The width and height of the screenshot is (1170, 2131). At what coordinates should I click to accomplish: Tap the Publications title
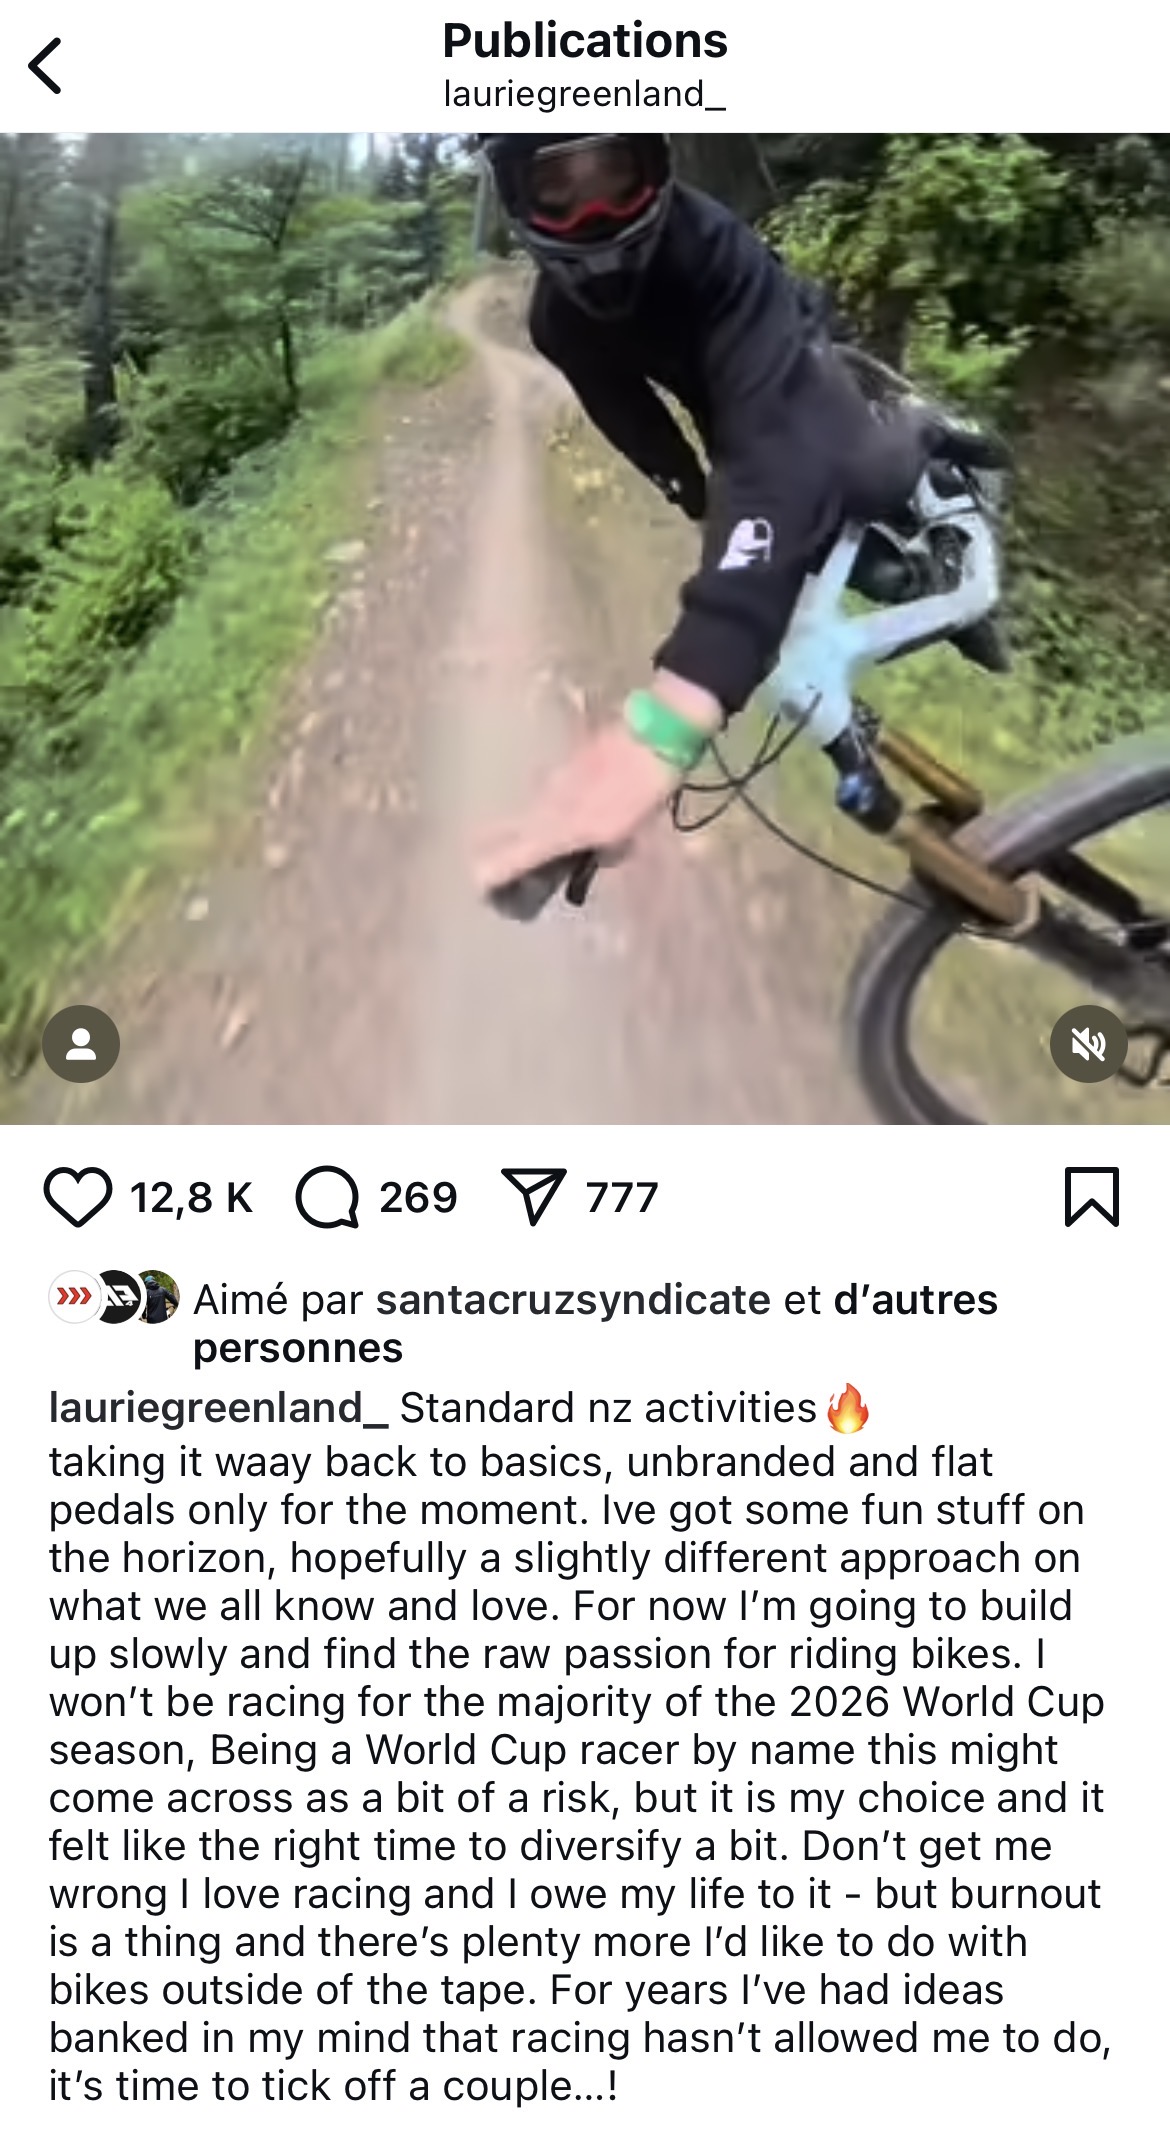(585, 41)
